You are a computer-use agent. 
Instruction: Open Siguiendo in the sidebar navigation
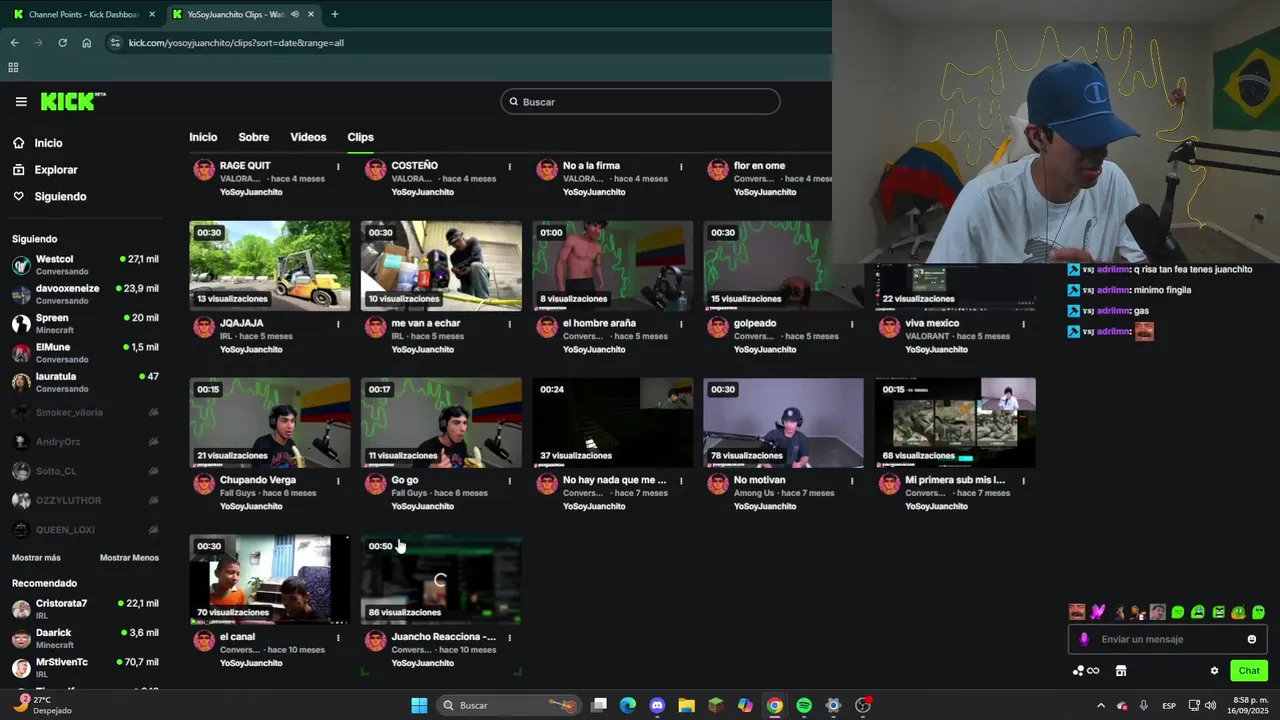60,197
